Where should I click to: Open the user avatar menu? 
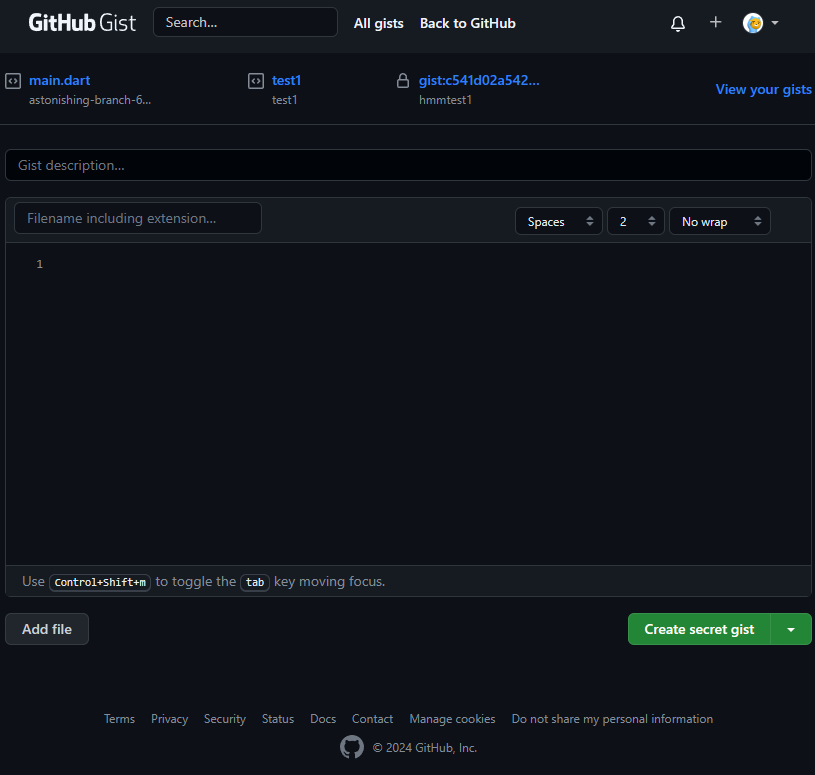[753, 23]
